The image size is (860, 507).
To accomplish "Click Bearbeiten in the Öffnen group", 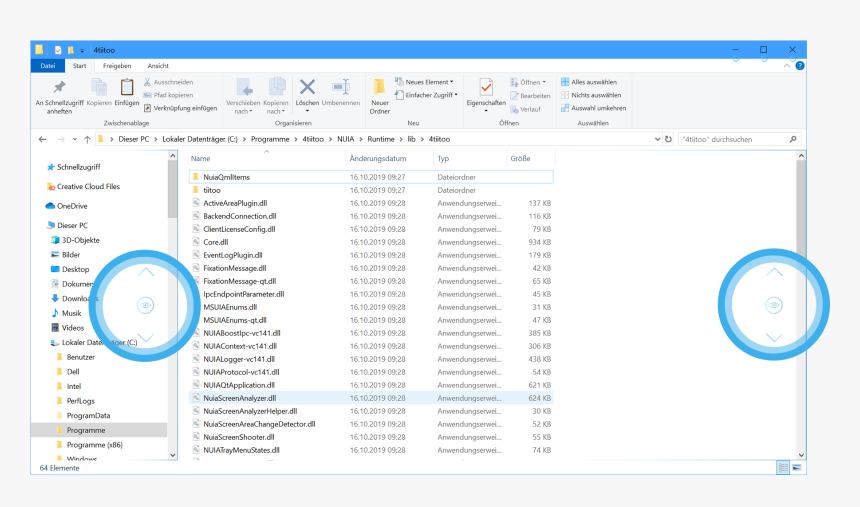I will [530, 95].
